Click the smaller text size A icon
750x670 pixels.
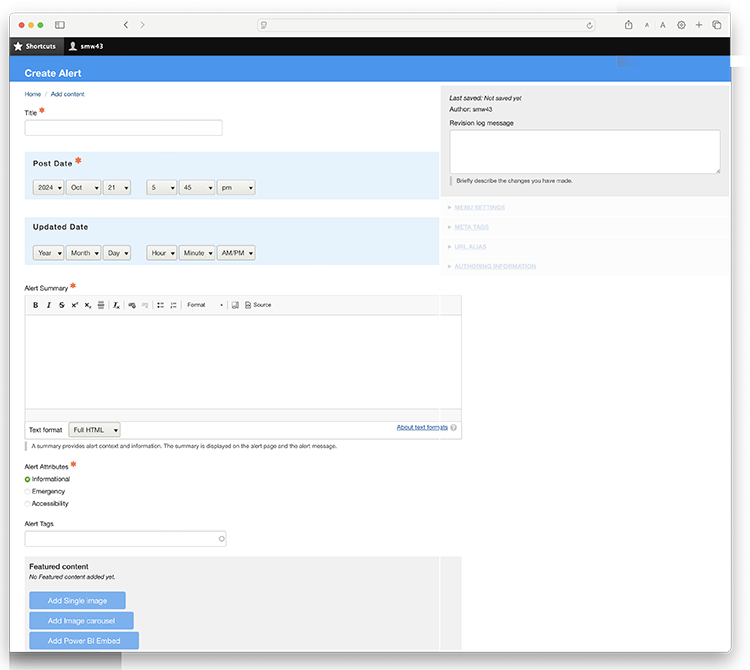(x=647, y=25)
